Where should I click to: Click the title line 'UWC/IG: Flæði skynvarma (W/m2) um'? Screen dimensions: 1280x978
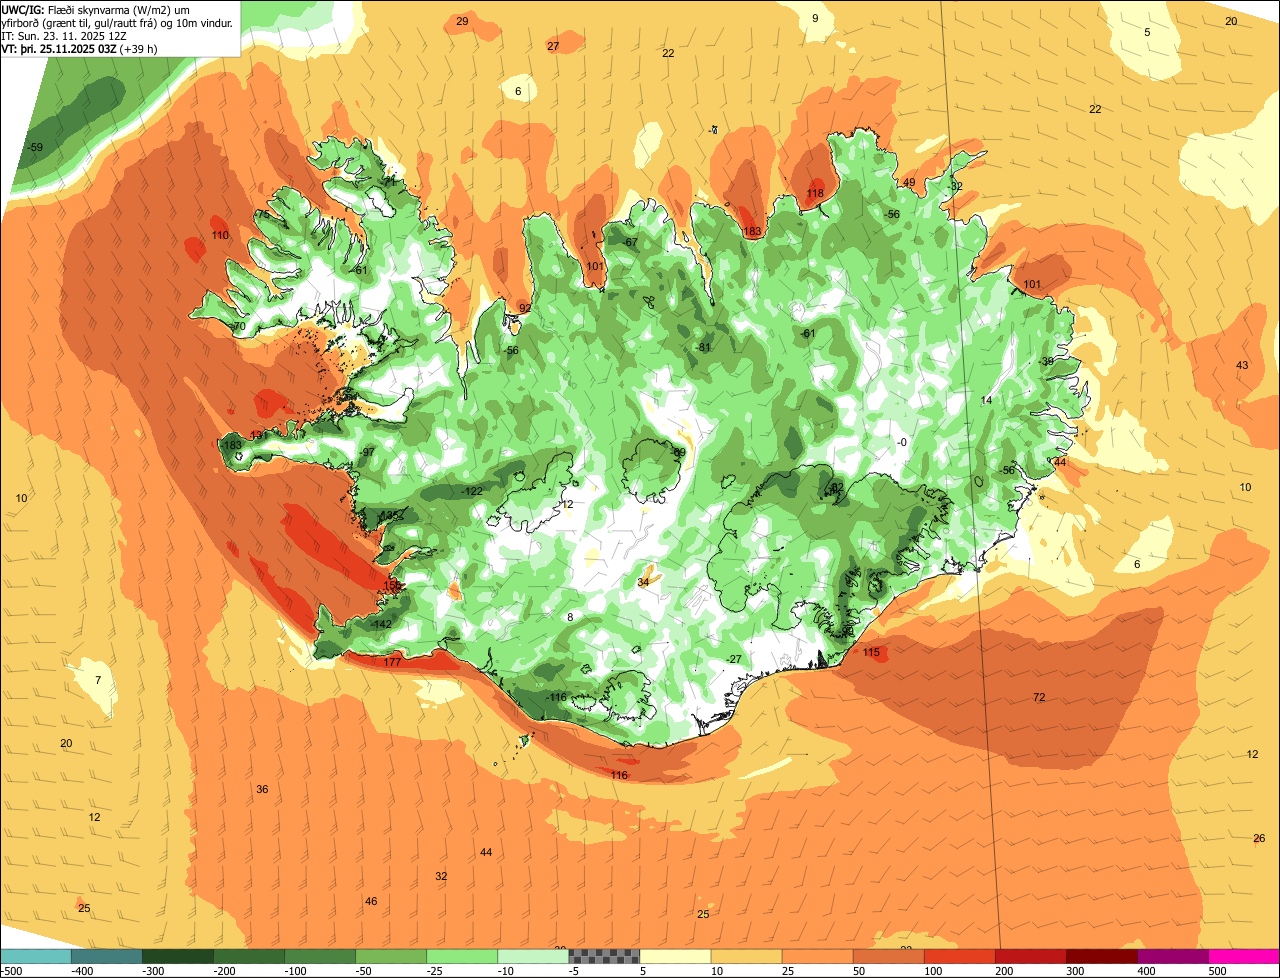(x=96, y=9)
